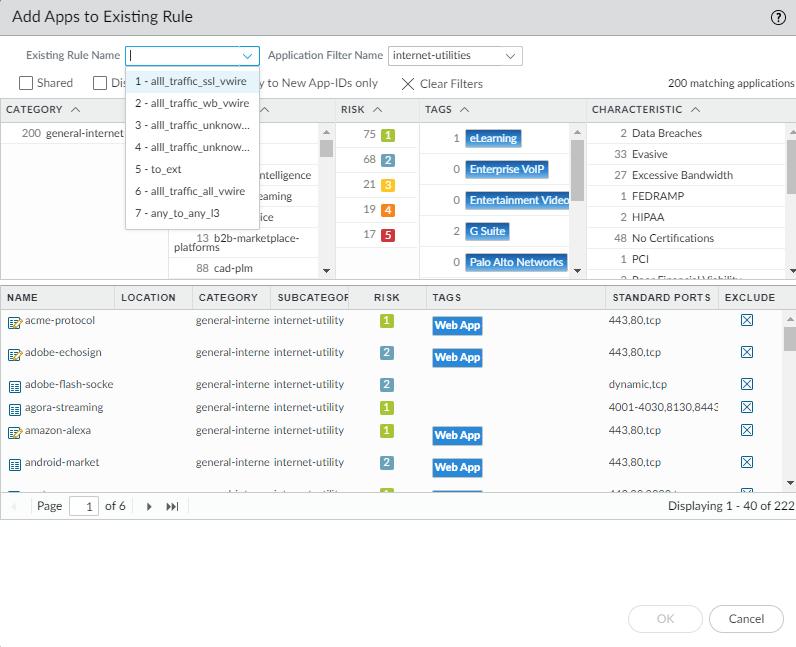Go to next page arrow in pager
The height and width of the screenshot is (647, 796).
(150, 507)
